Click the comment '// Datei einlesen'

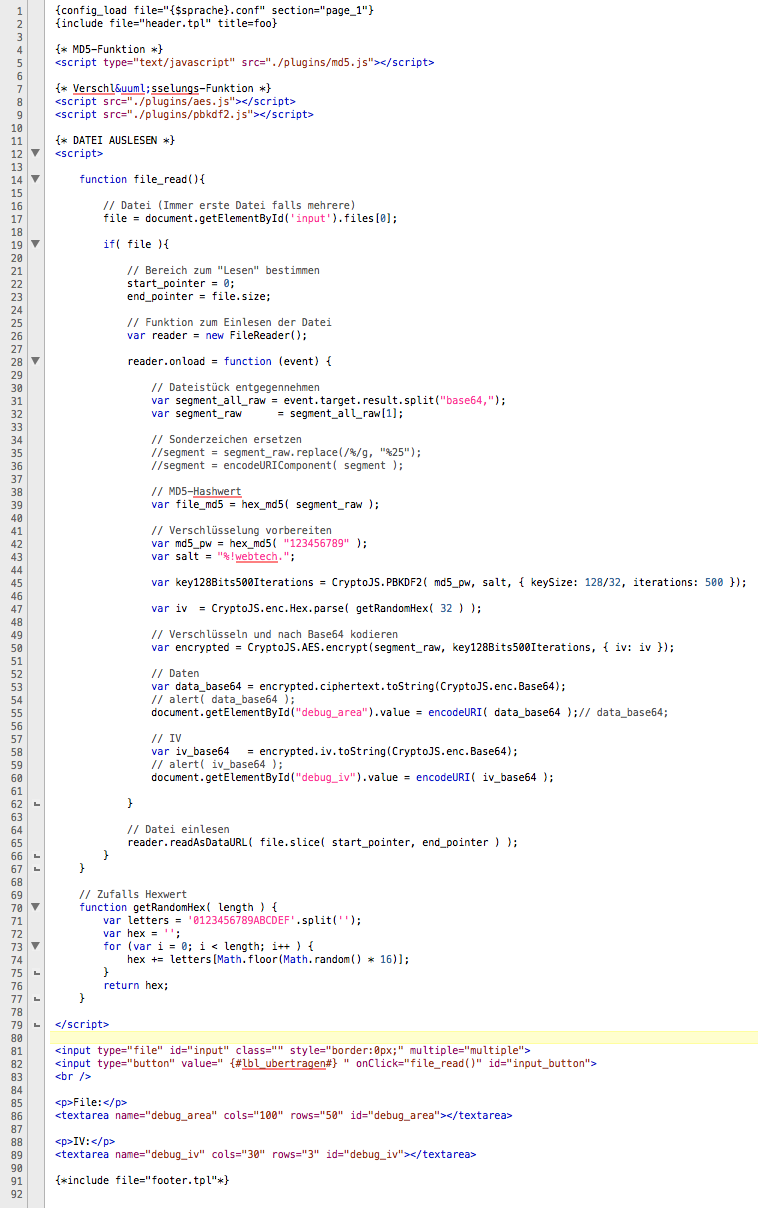point(179,829)
